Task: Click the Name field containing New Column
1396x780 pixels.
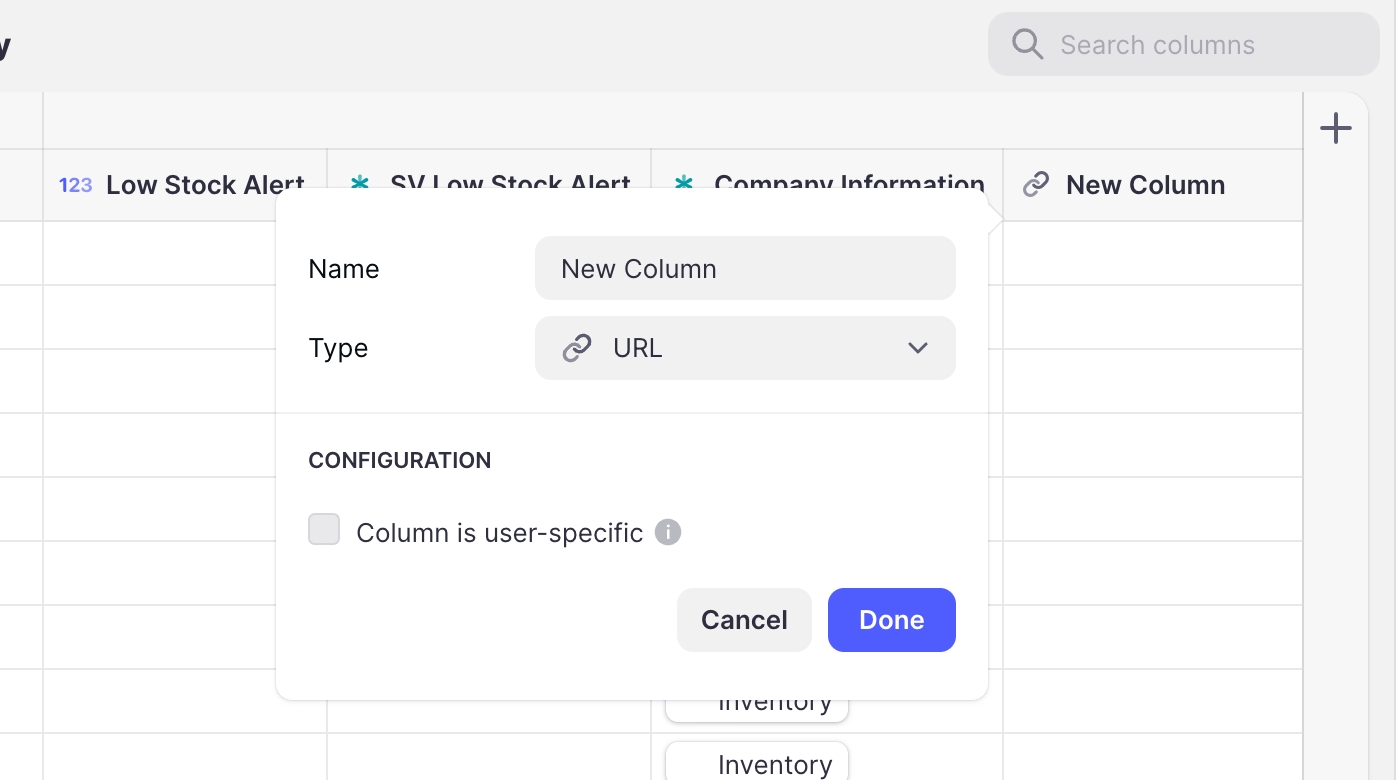Action: click(745, 268)
